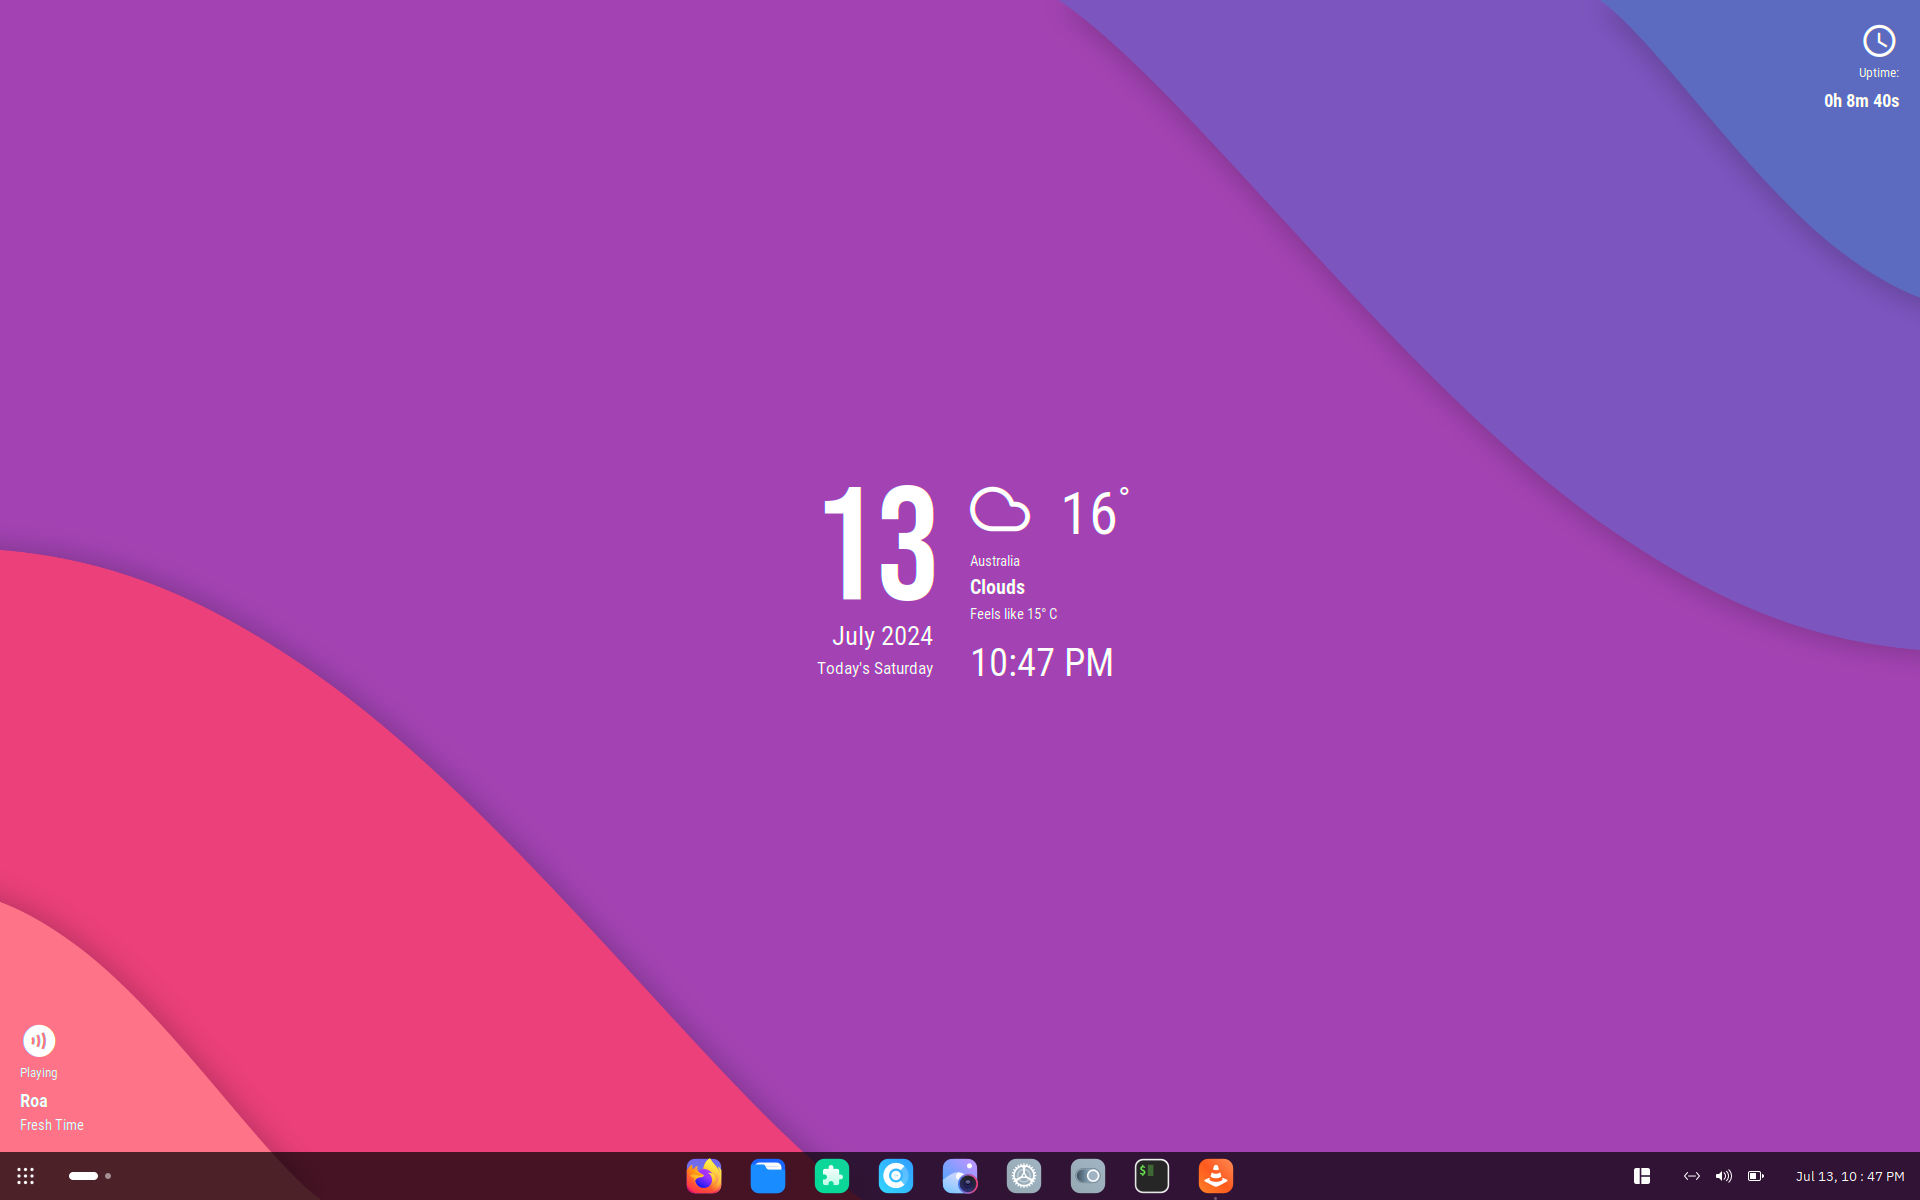1920x1200 pixels.
Task: Launch Firefox from the dock
Action: (x=704, y=1176)
